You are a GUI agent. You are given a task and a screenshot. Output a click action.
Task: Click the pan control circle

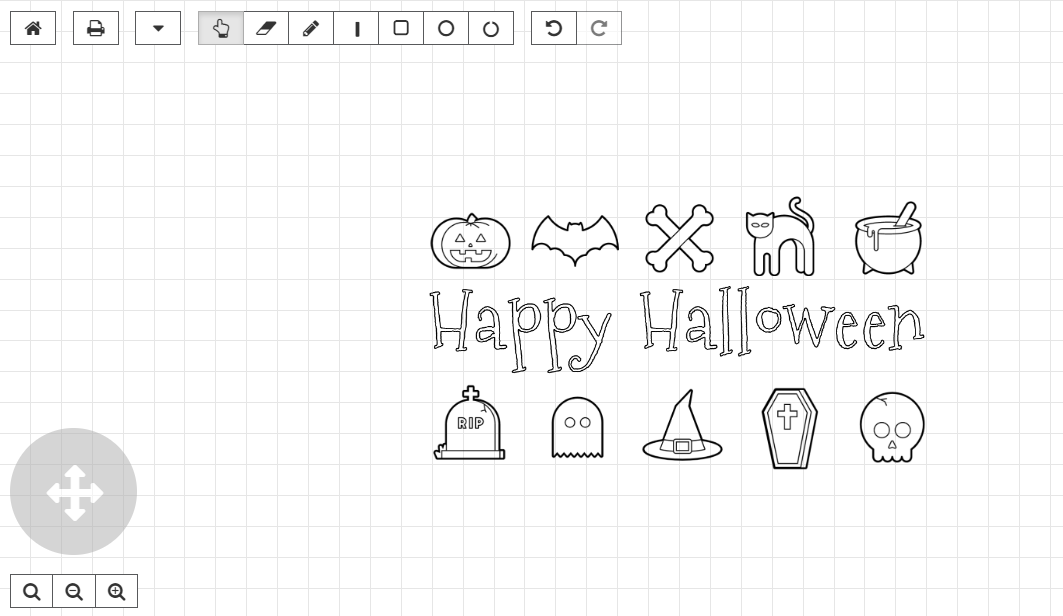pyautogui.click(x=73, y=491)
